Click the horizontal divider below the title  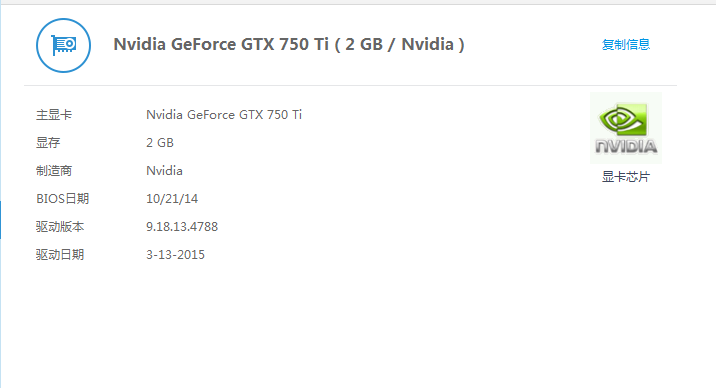pos(350,85)
